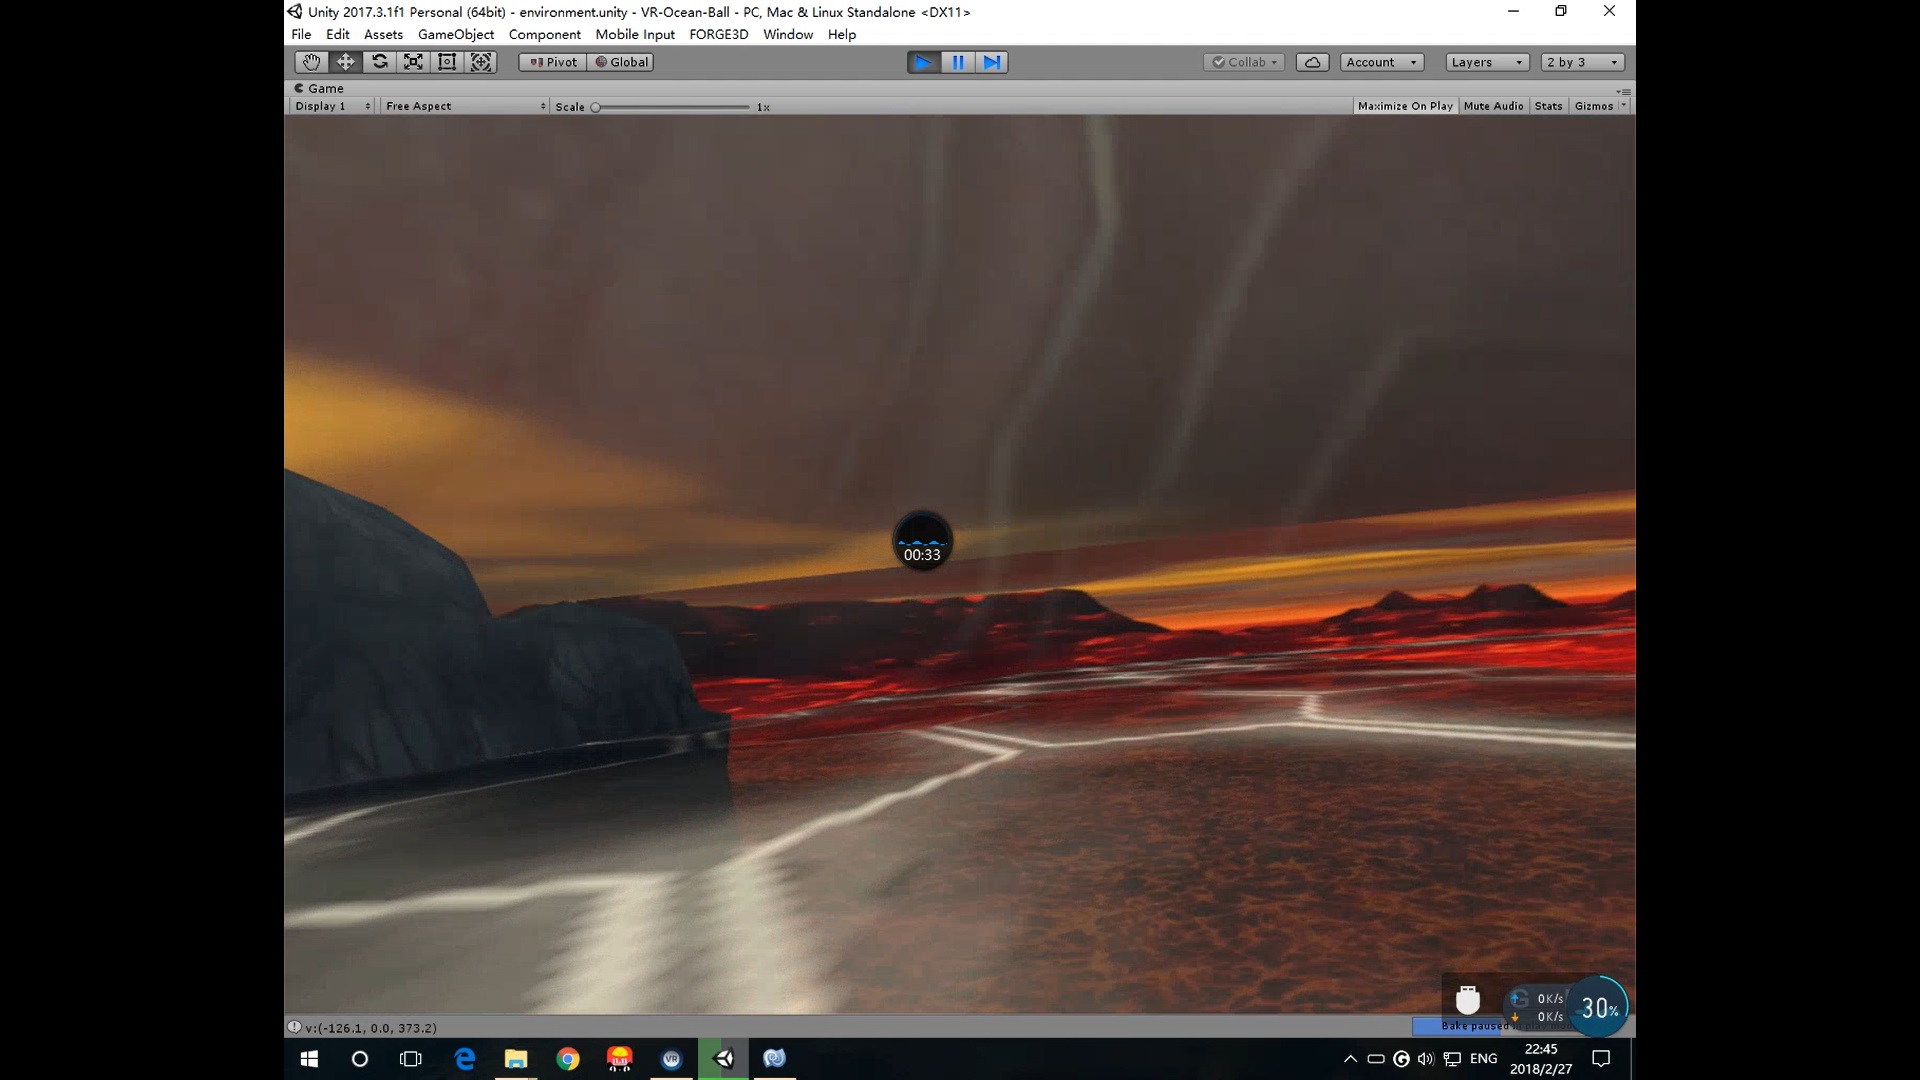Open the GameObject menu
The image size is (1920, 1080).
(456, 34)
